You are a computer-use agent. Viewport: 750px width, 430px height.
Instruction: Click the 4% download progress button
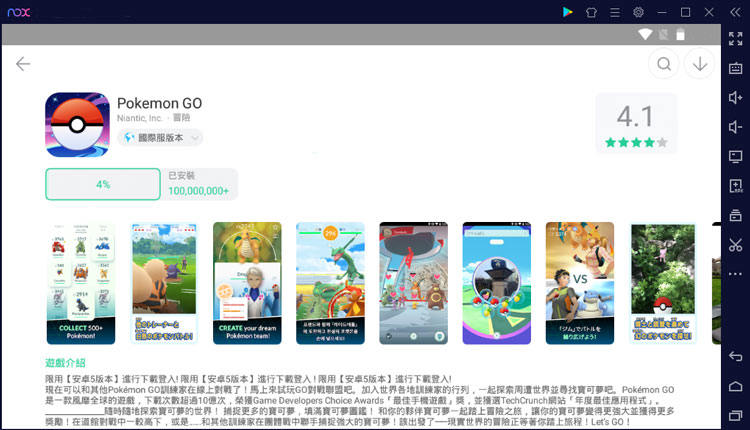pyautogui.click(x=103, y=184)
